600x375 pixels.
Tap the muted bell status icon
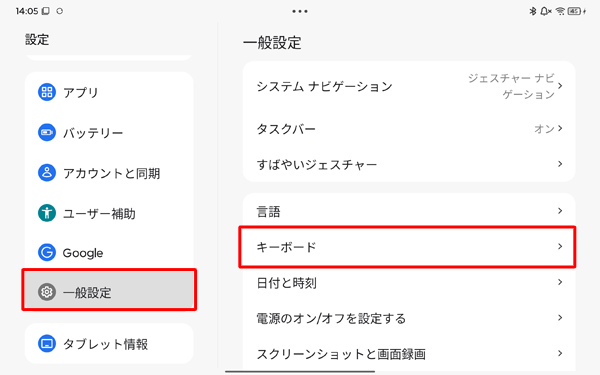(545, 11)
